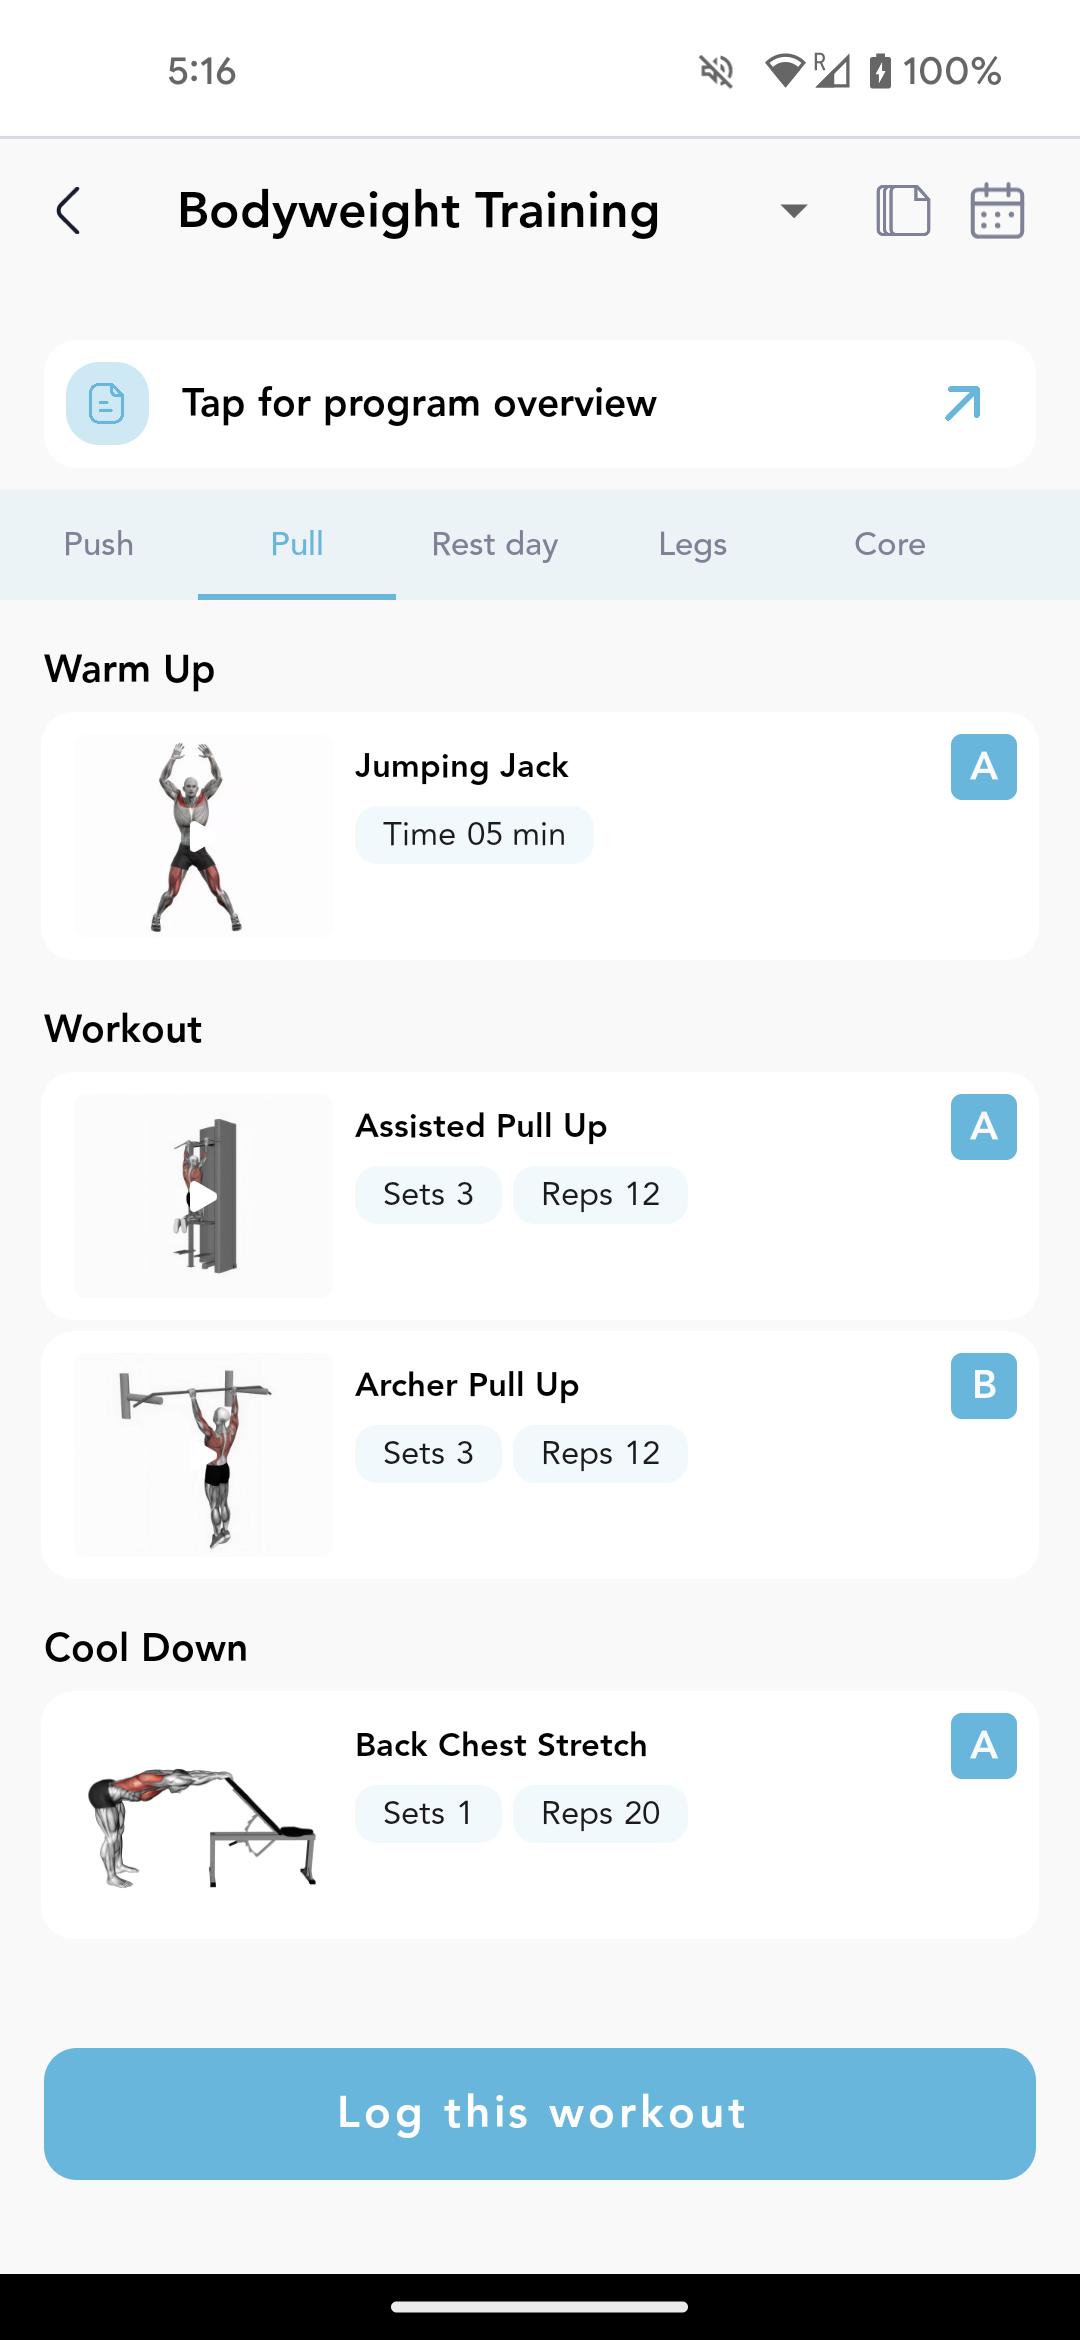
Task: Select the Pull tab
Action: click(x=297, y=544)
